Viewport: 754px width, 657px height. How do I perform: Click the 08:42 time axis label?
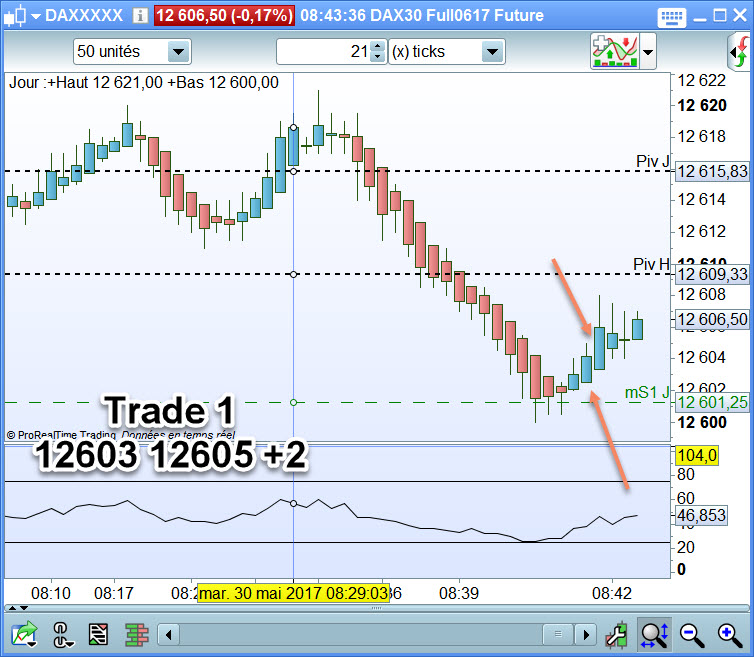click(x=612, y=593)
